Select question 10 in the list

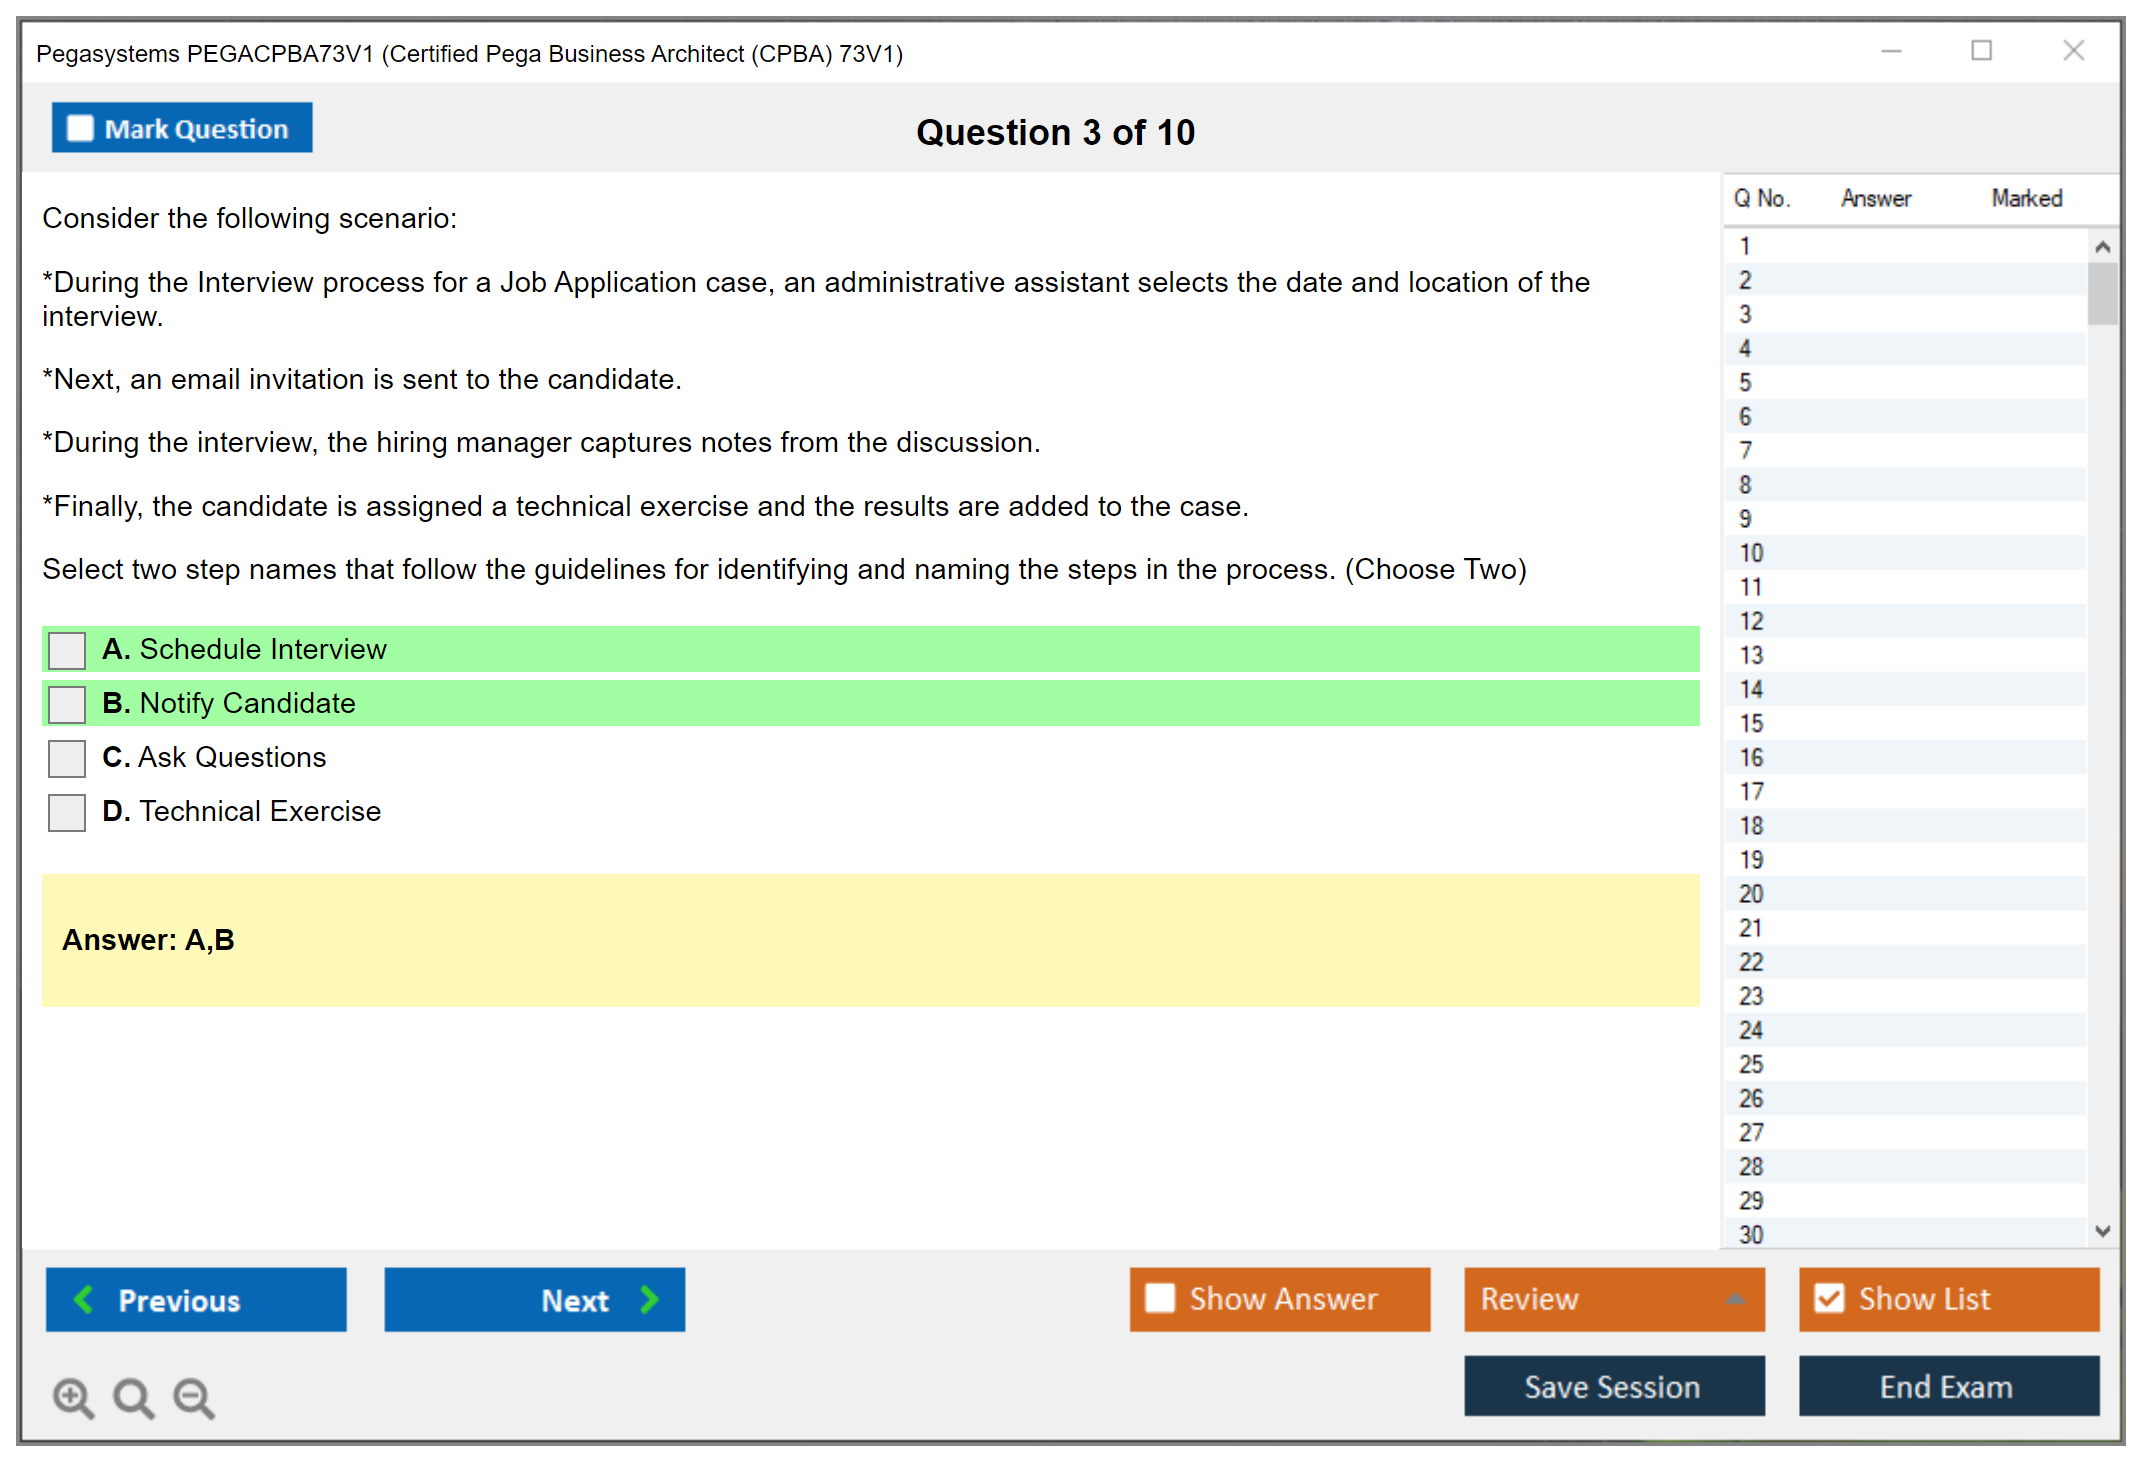pos(1751,553)
